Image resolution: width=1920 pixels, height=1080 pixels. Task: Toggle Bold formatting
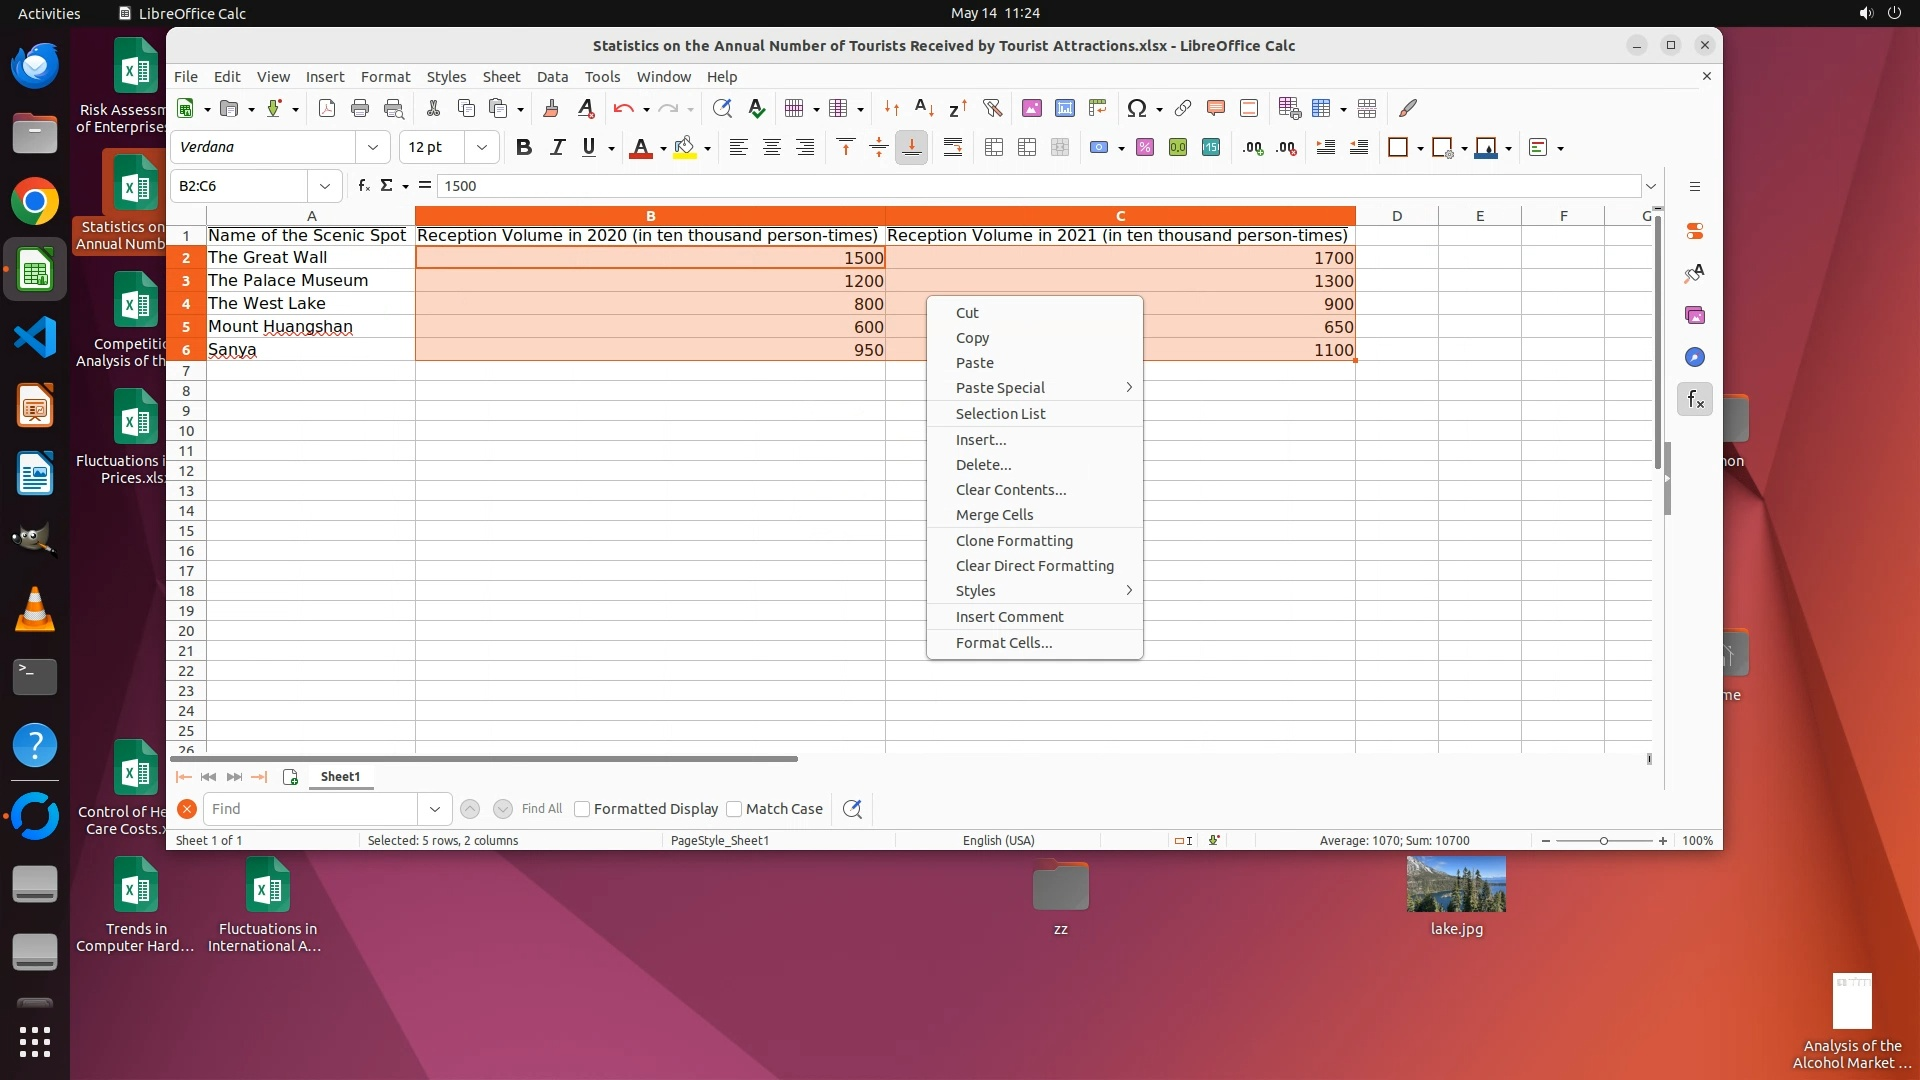click(523, 148)
